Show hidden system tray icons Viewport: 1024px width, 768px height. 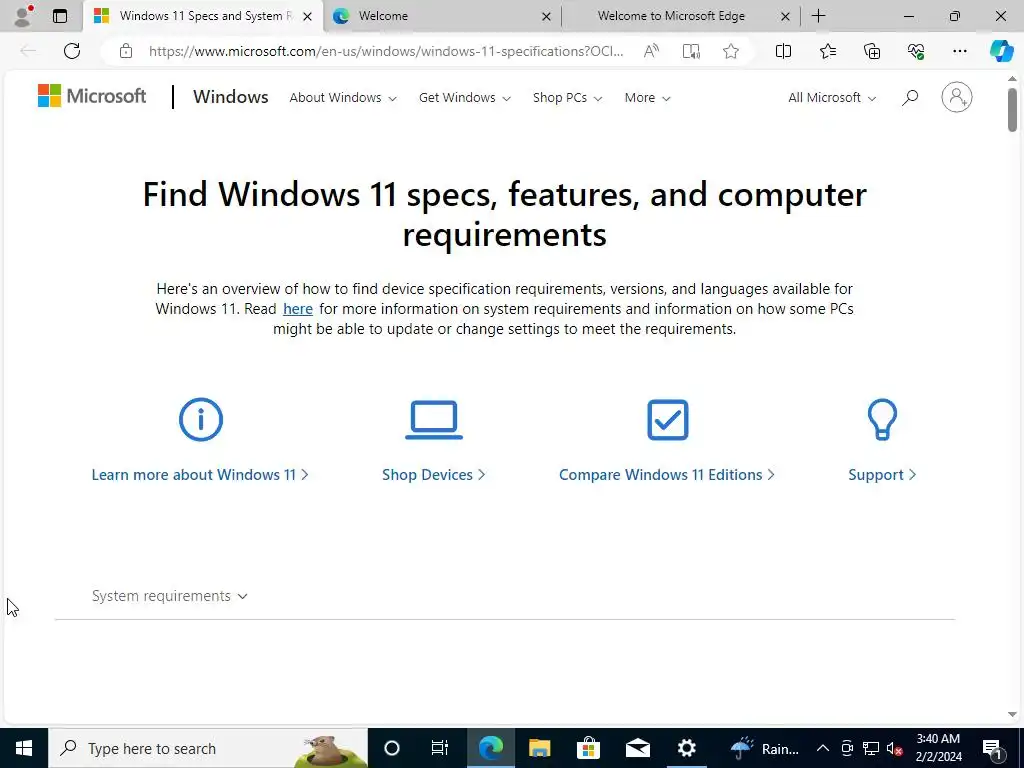(823, 748)
